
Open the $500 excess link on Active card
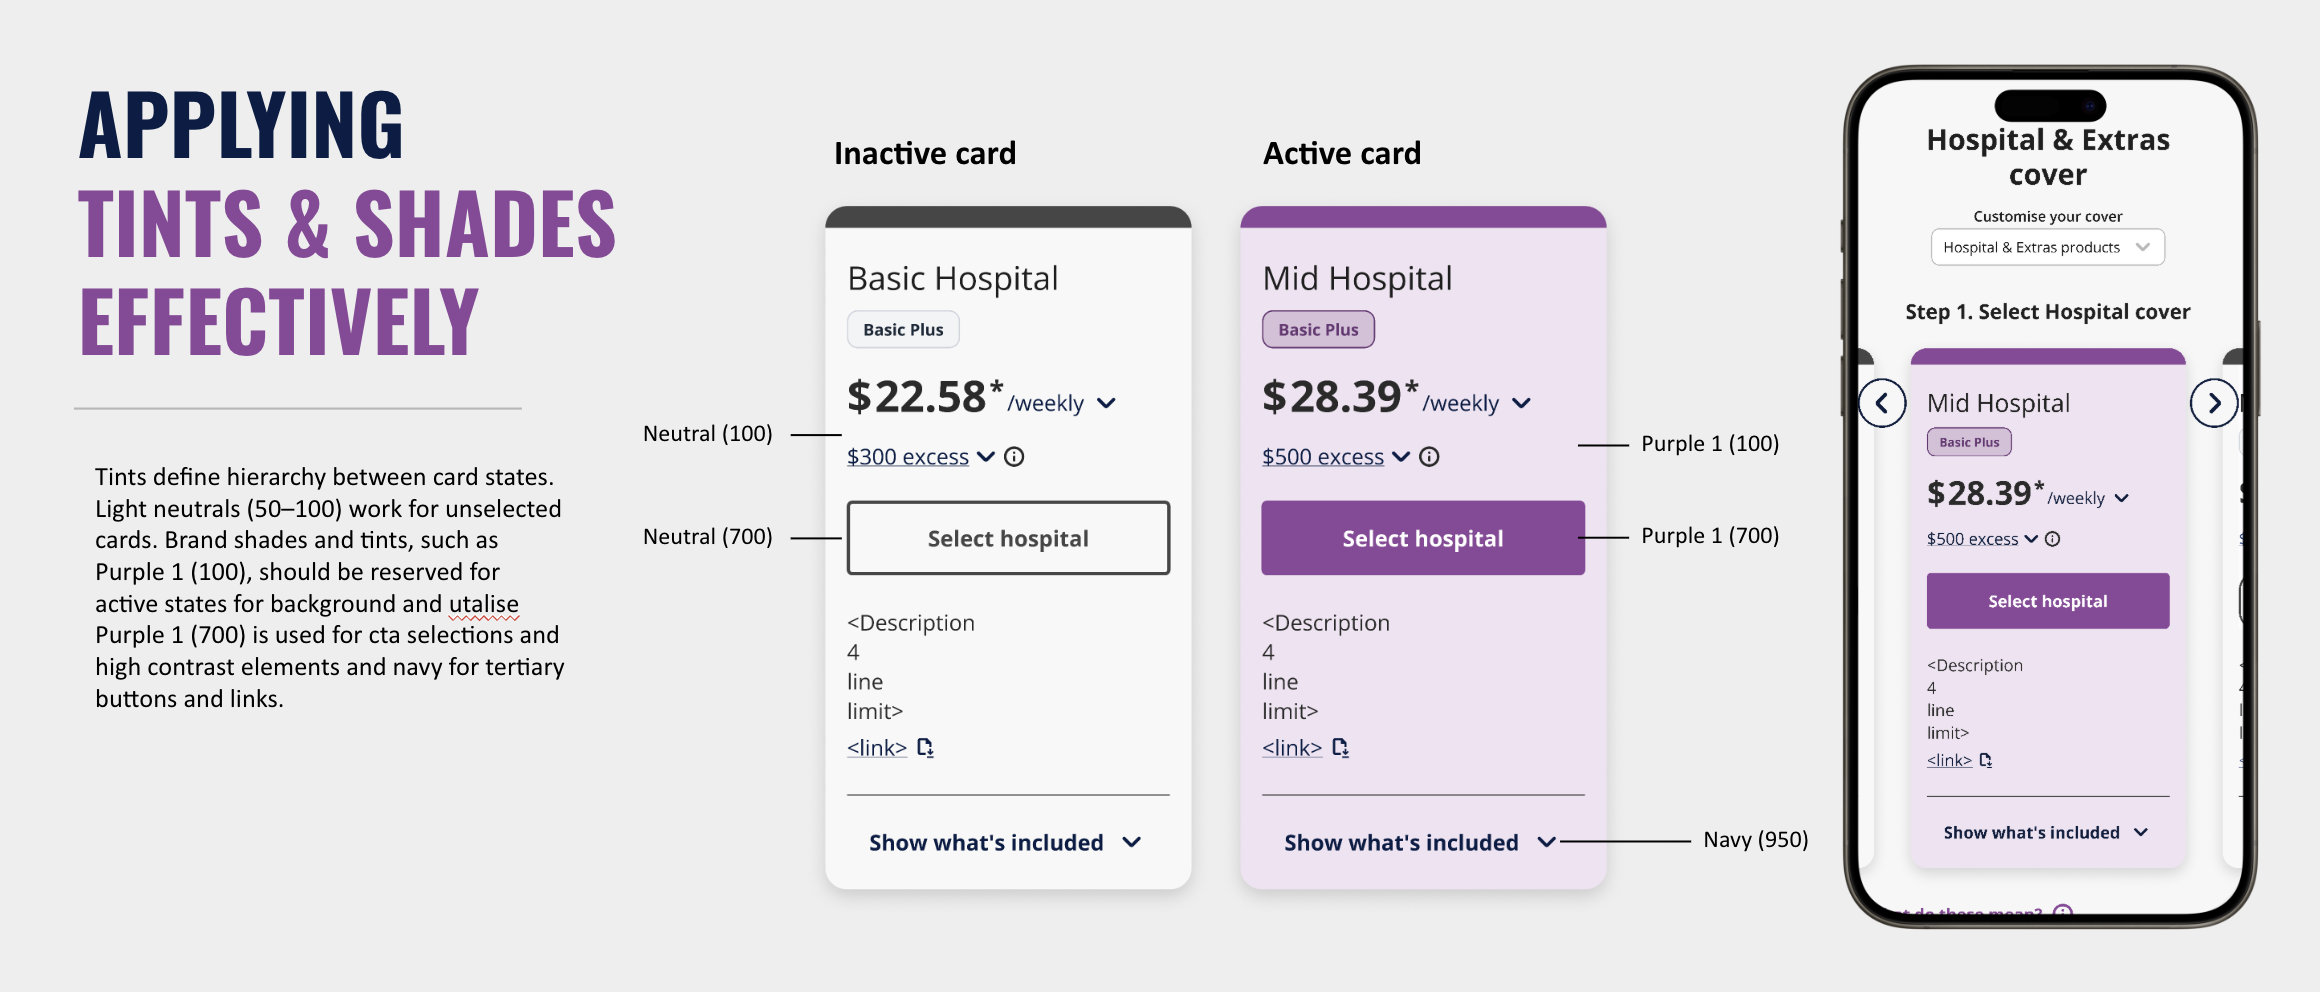[x=1323, y=457]
